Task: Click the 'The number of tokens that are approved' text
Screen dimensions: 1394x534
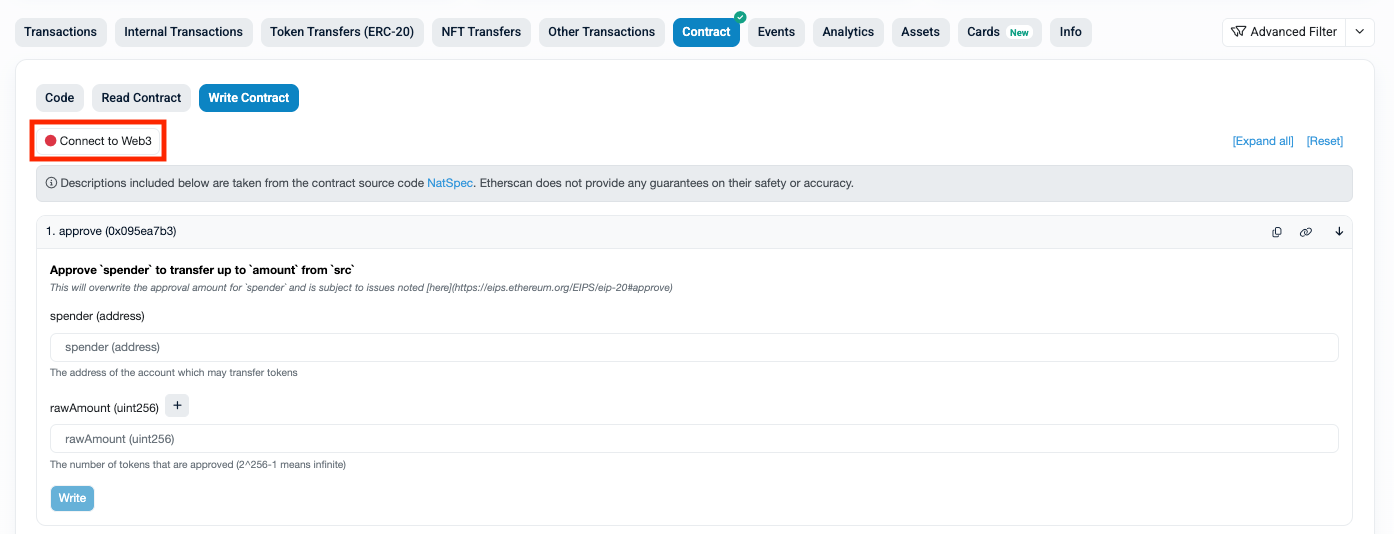Action: pyautogui.click(x=198, y=465)
